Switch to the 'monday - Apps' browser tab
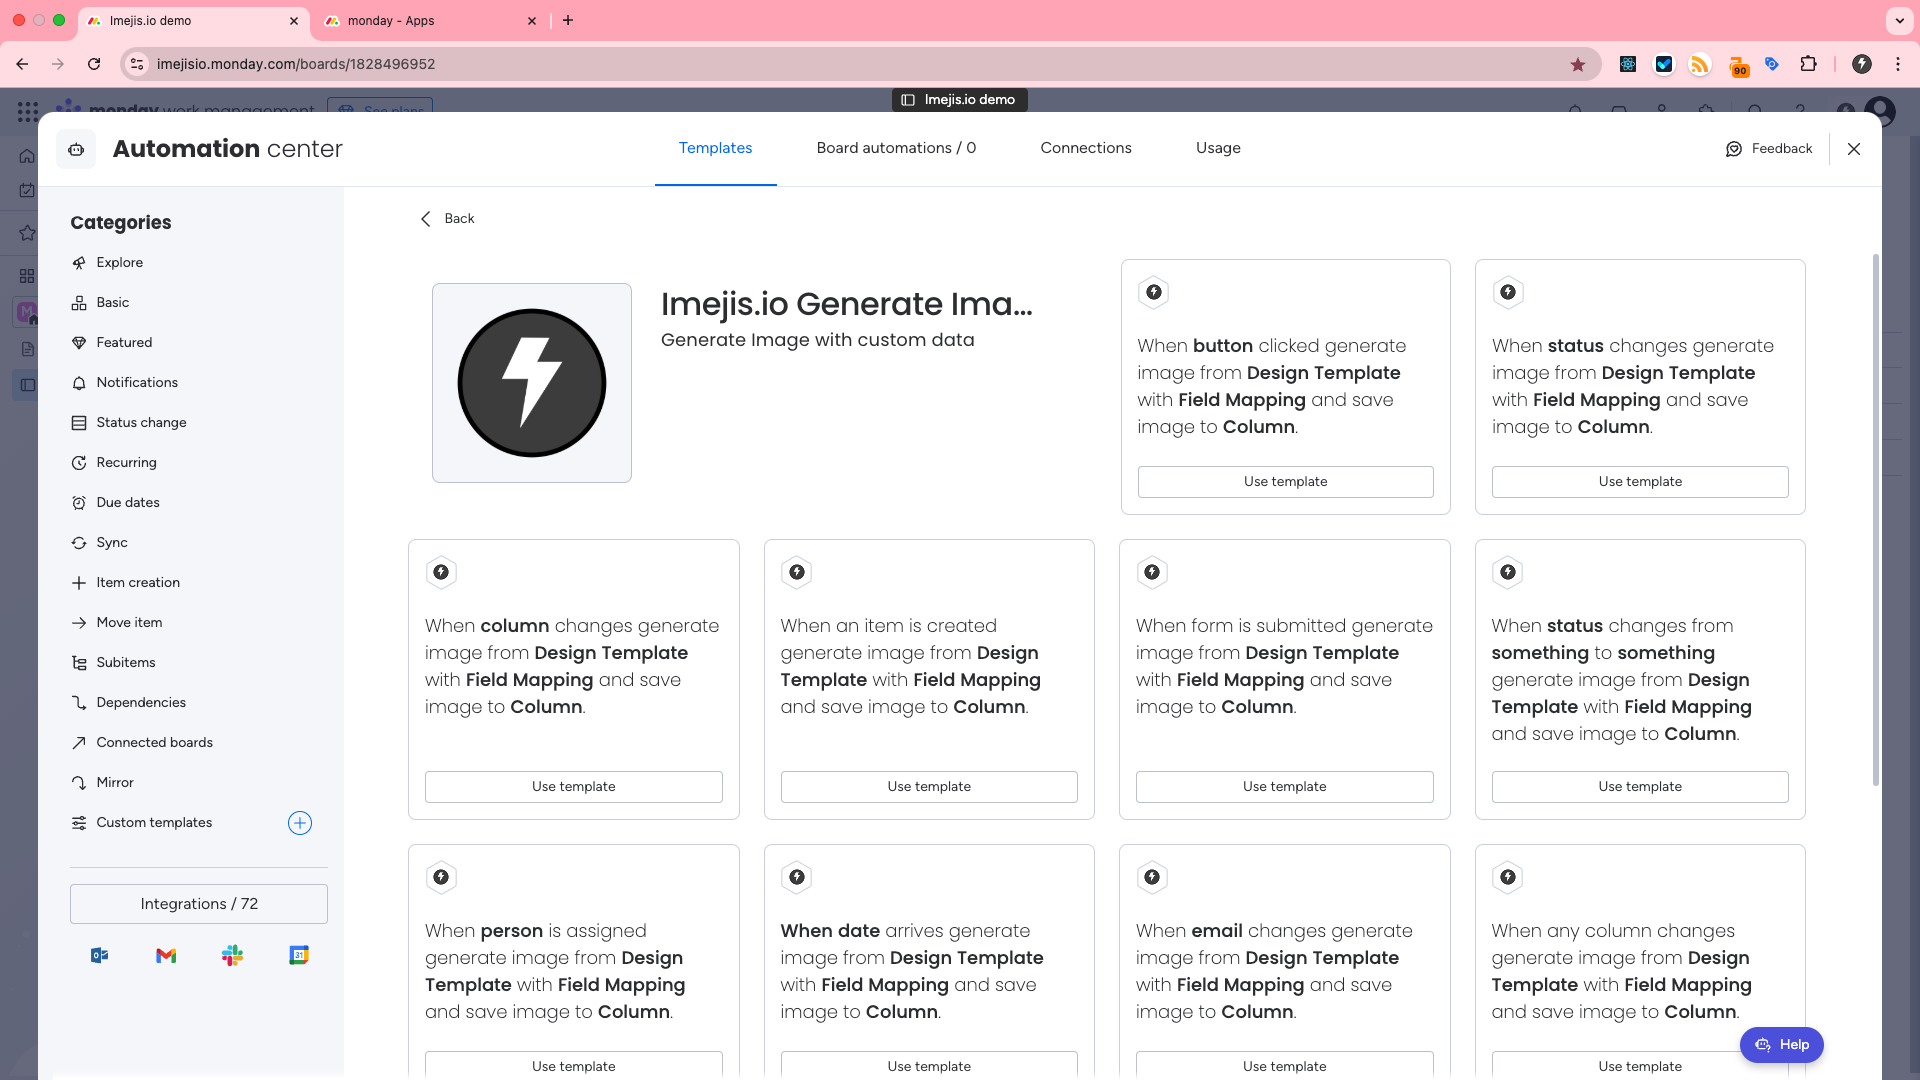The width and height of the screenshot is (1920, 1080). pos(432,21)
